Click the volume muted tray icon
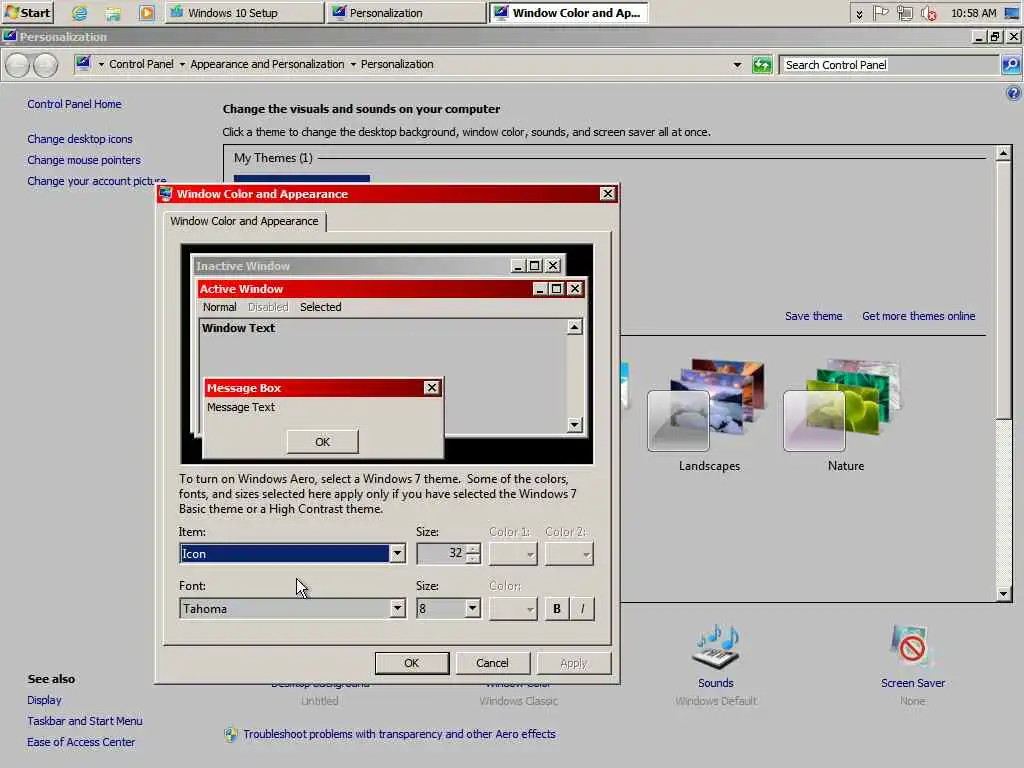1024x768 pixels. click(929, 12)
